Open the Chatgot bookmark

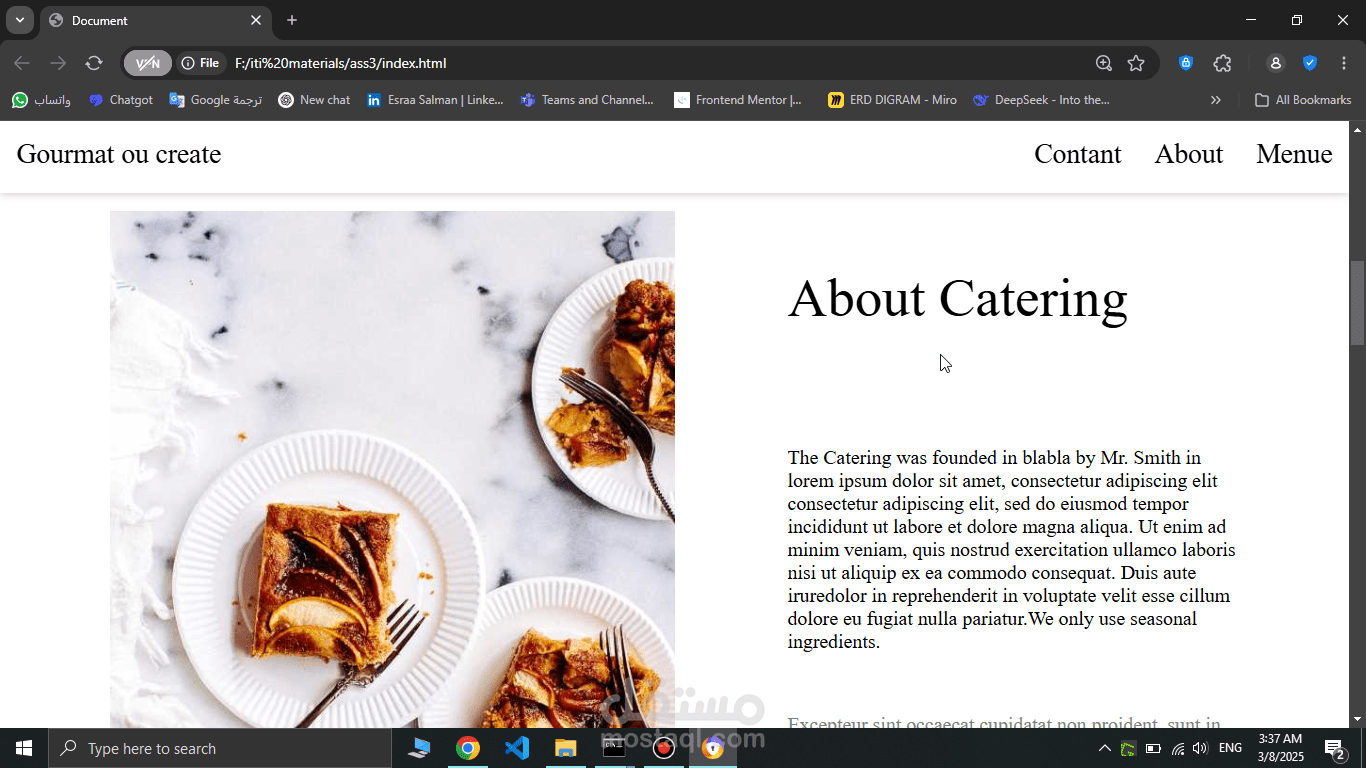tap(121, 100)
